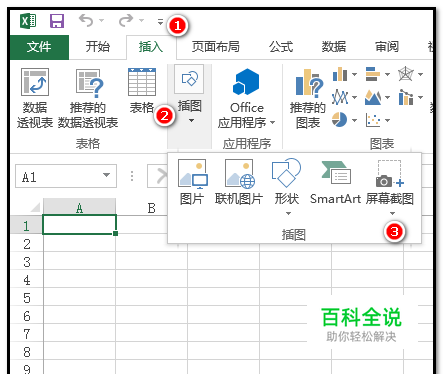Open the Undo history dropdown arrow
This screenshot has width=443, height=374.
pos(102,21)
